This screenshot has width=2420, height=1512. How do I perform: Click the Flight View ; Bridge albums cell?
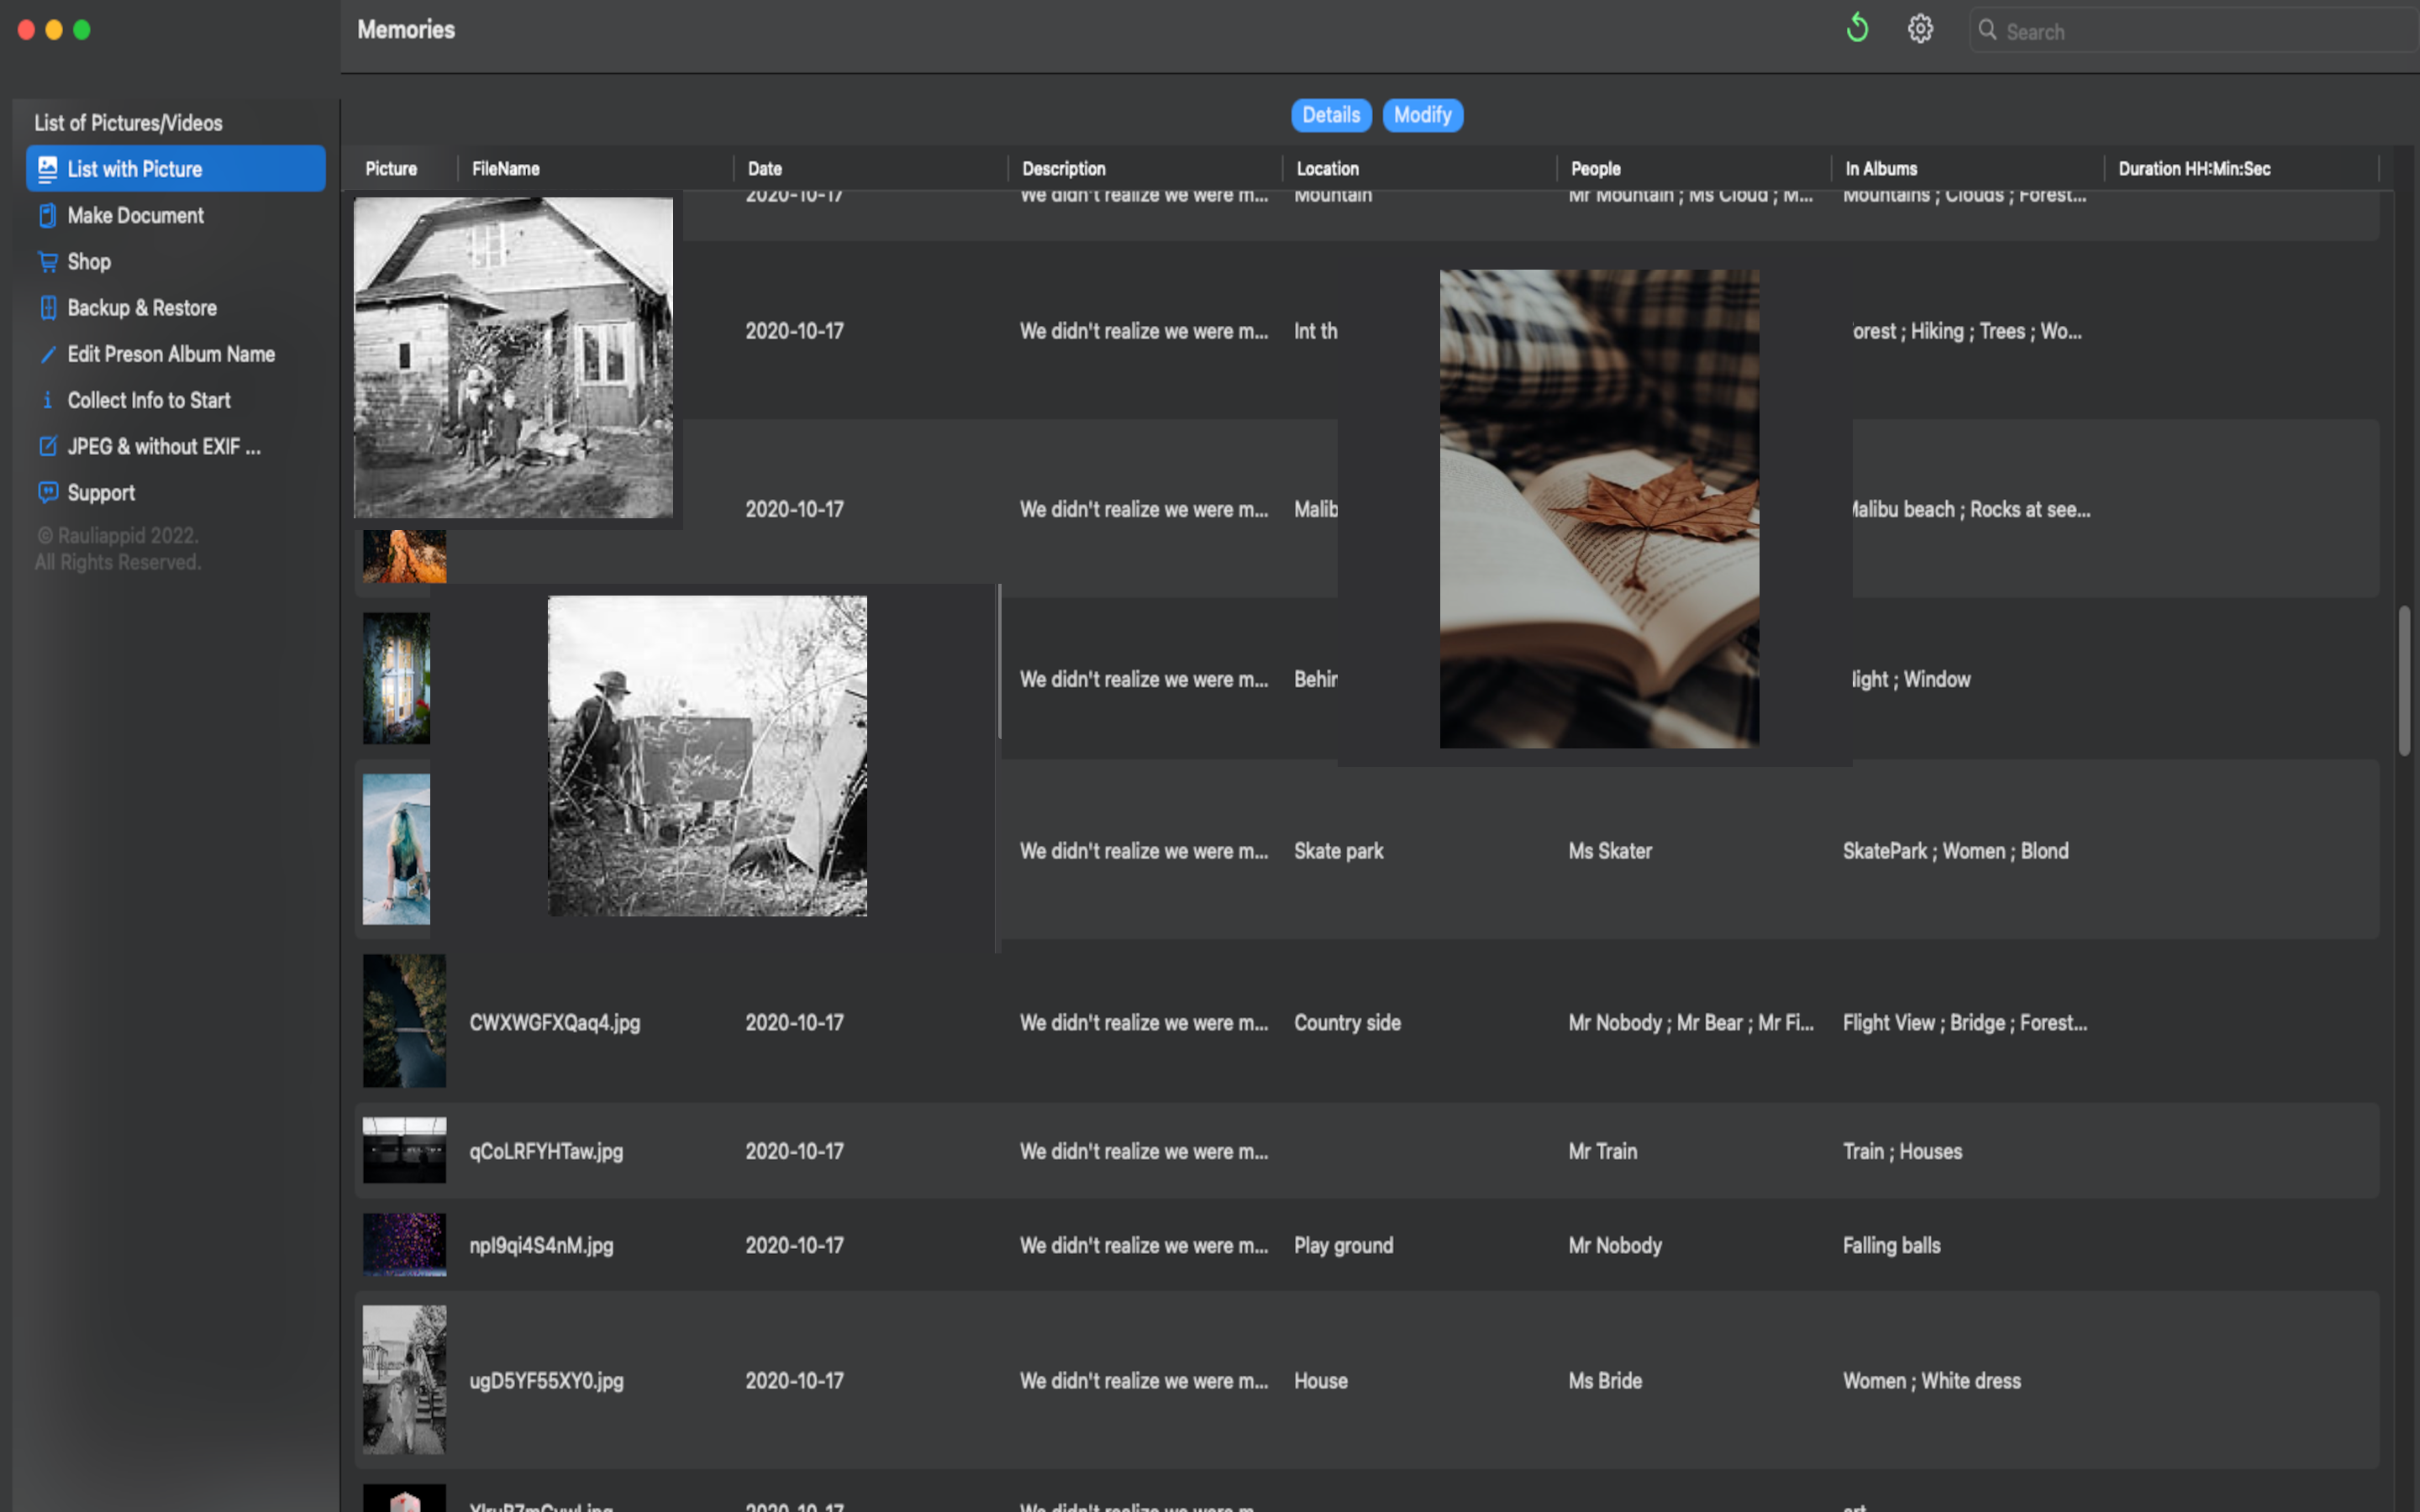point(1964,1022)
